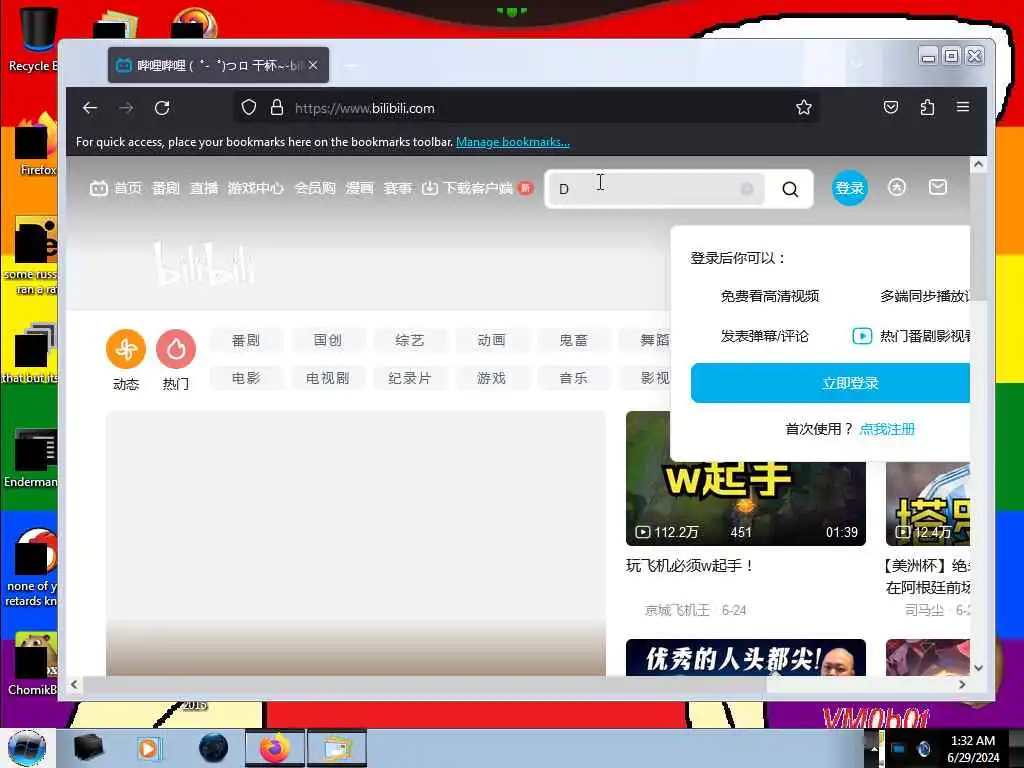Select the 游戏 category chip
The width and height of the screenshot is (1024, 768).
click(492, 378)
